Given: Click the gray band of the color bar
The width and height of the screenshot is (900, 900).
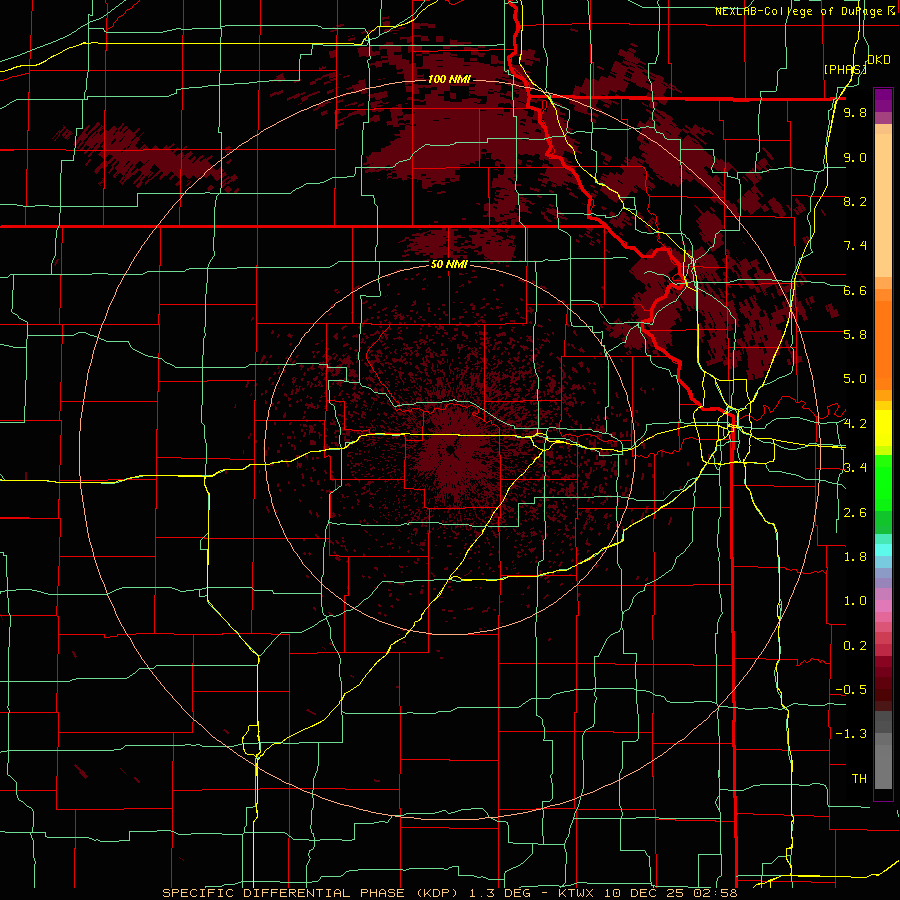Looking at the screenshot, I should [x=883, y=750].
